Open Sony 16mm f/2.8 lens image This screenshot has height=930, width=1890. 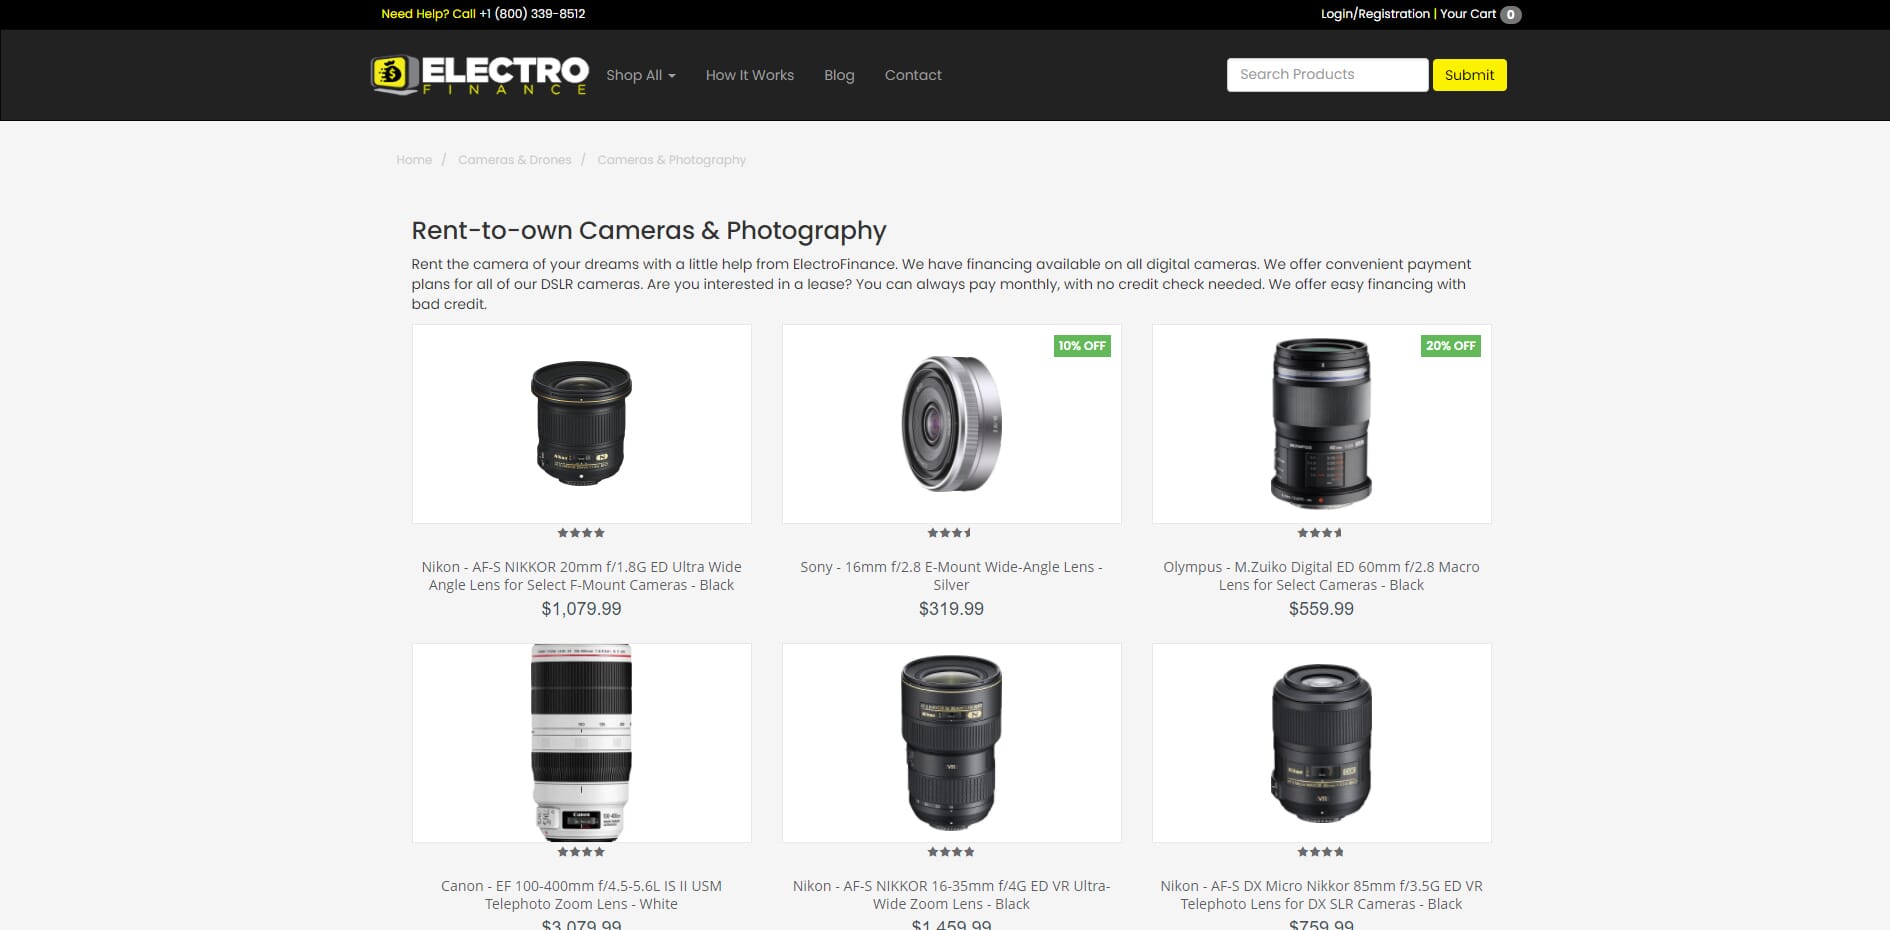coord(952,424)
